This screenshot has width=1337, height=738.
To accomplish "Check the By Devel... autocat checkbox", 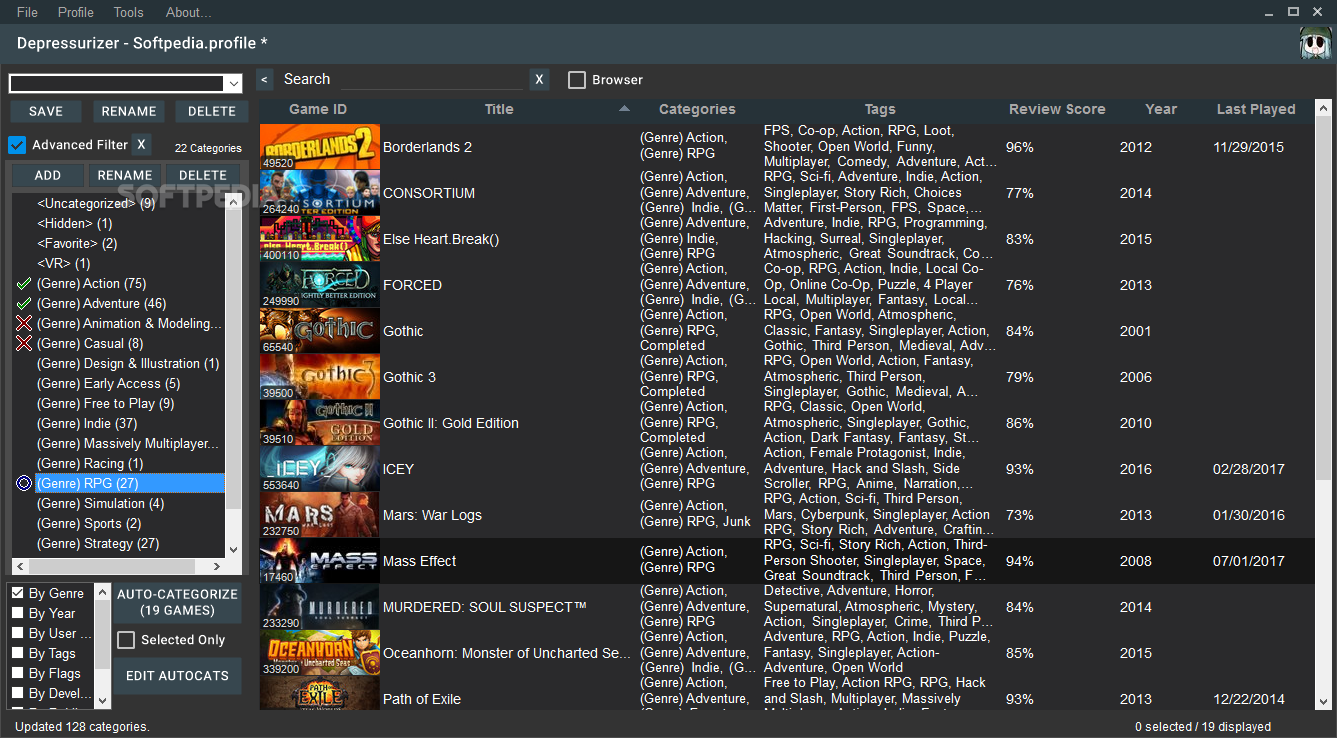I will tap(17, 693).
